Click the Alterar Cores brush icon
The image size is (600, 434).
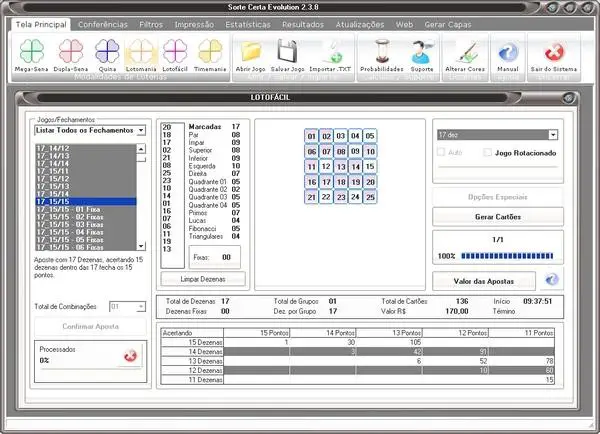tap(465, 51)
